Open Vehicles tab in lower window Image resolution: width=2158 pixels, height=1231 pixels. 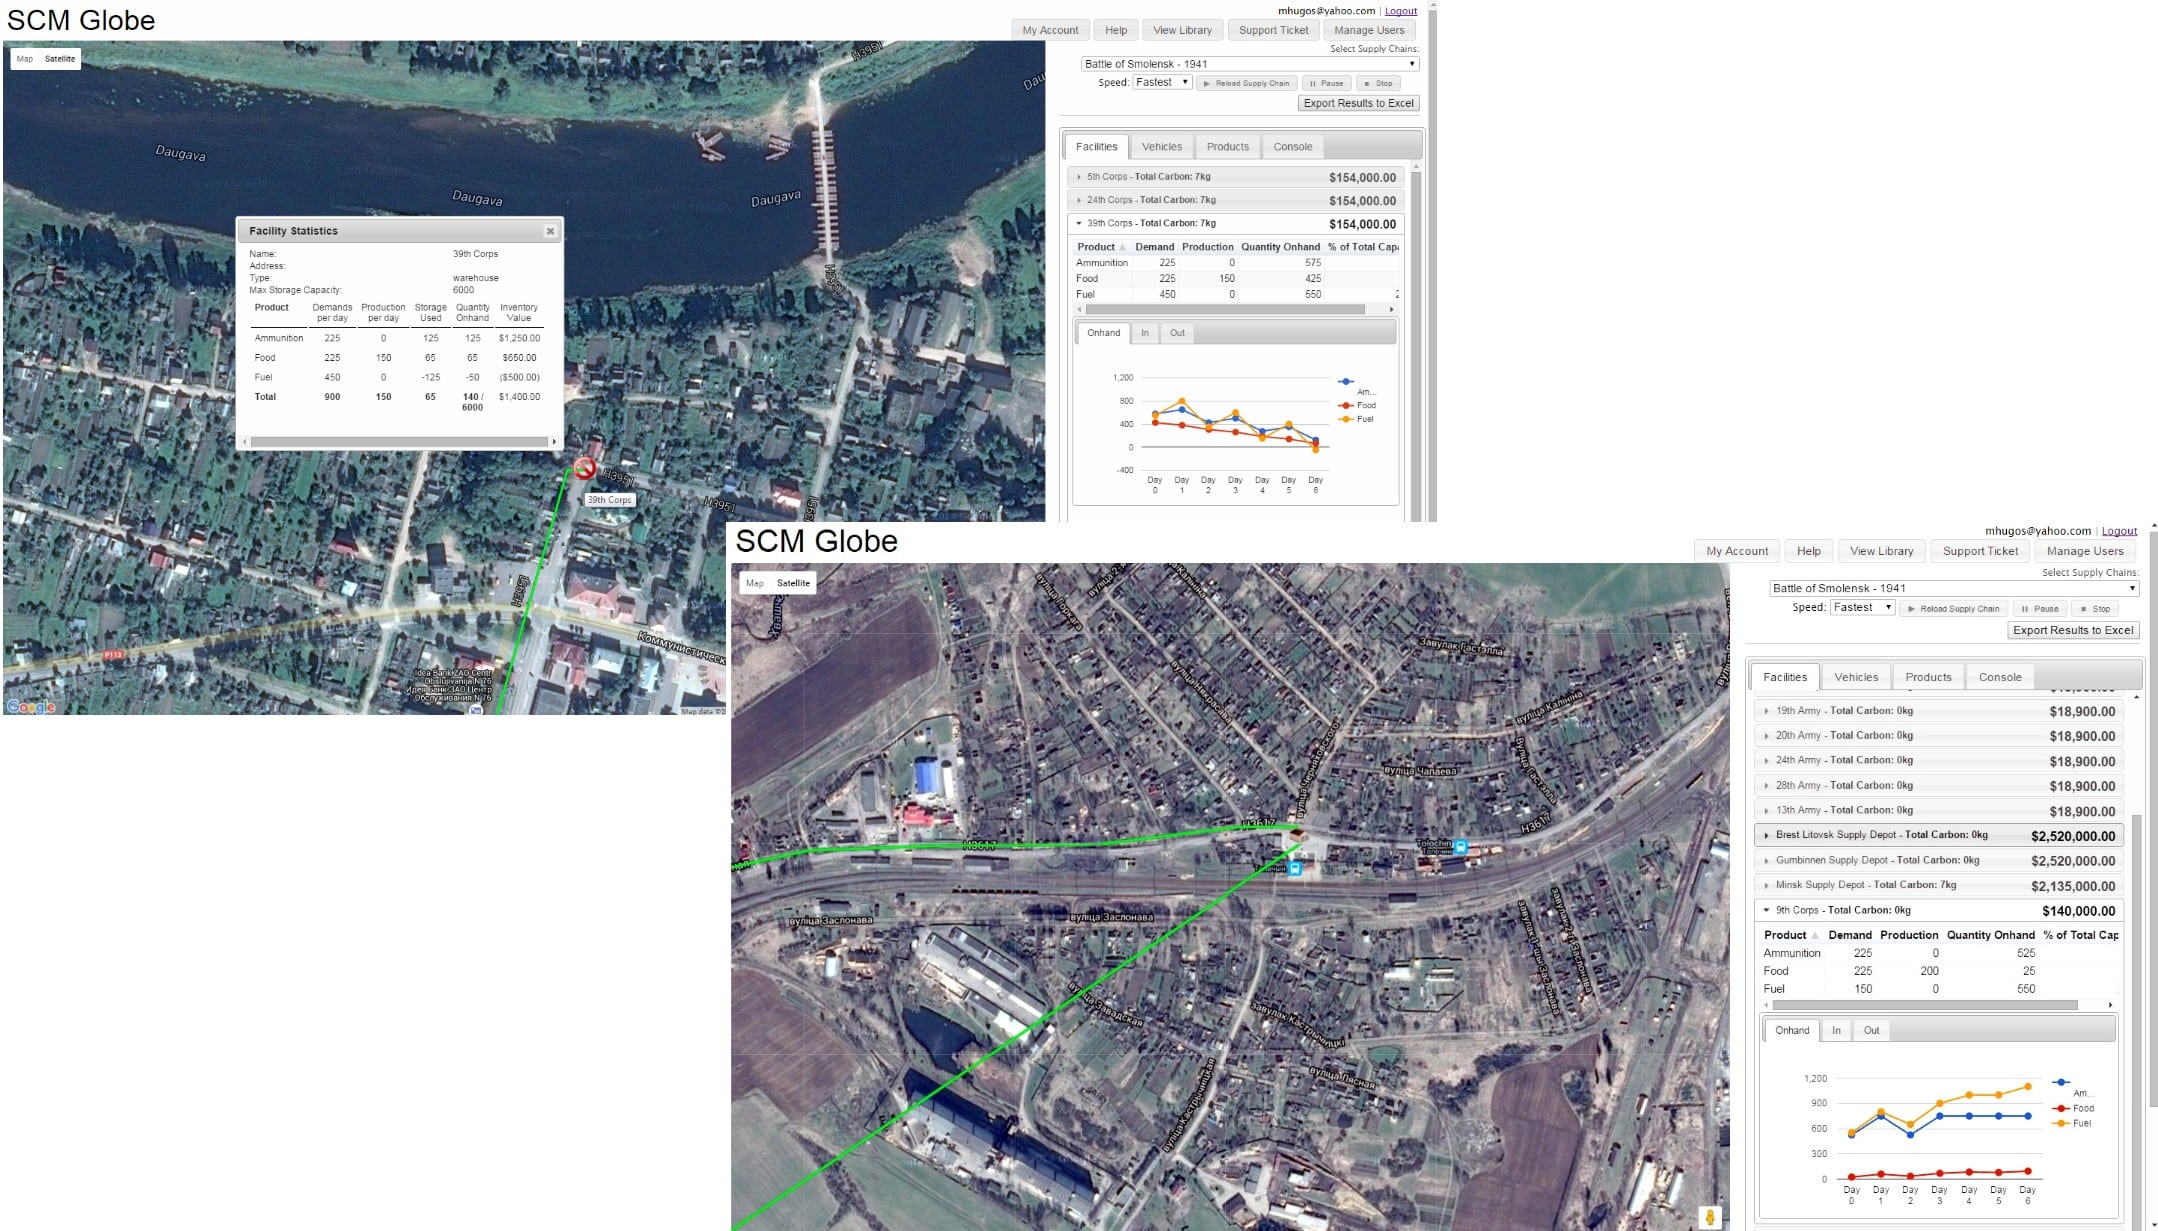tap(1856, 677)
